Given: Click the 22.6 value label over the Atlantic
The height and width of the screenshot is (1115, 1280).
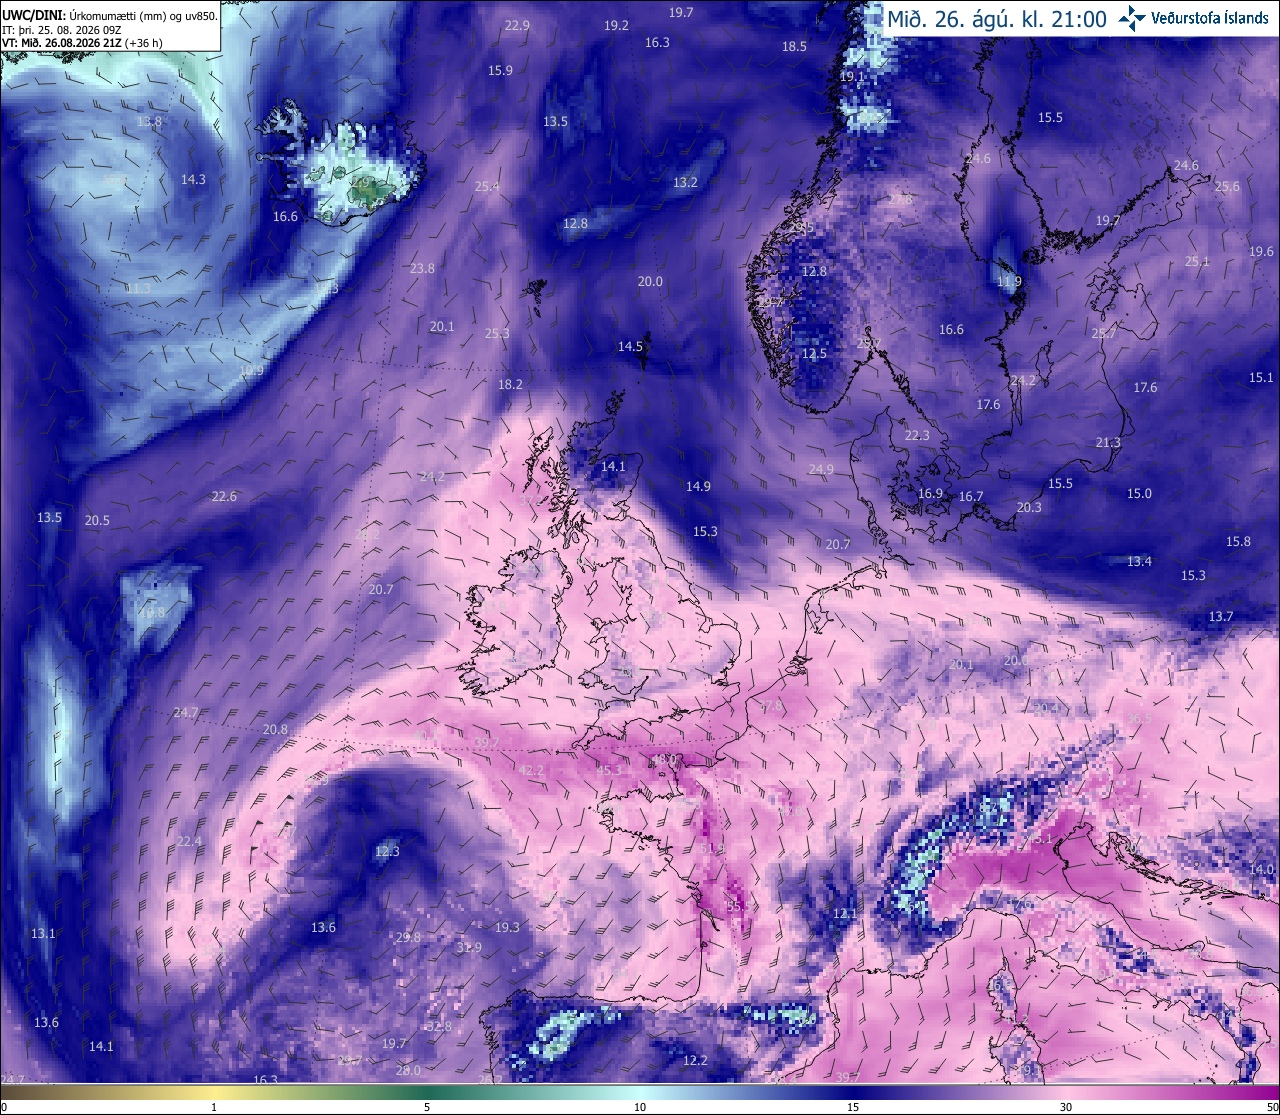Looking at the screenshot, I should (x=224, y=496).
